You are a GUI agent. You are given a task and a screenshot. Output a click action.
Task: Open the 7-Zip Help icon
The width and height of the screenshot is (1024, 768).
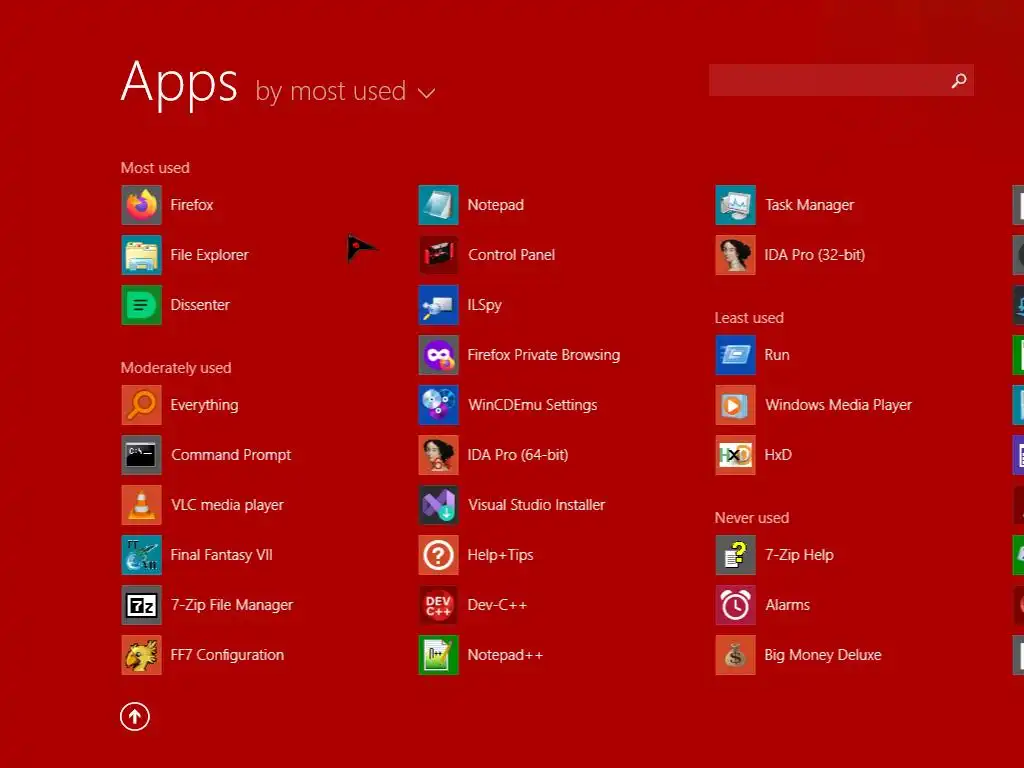(735, 555)
